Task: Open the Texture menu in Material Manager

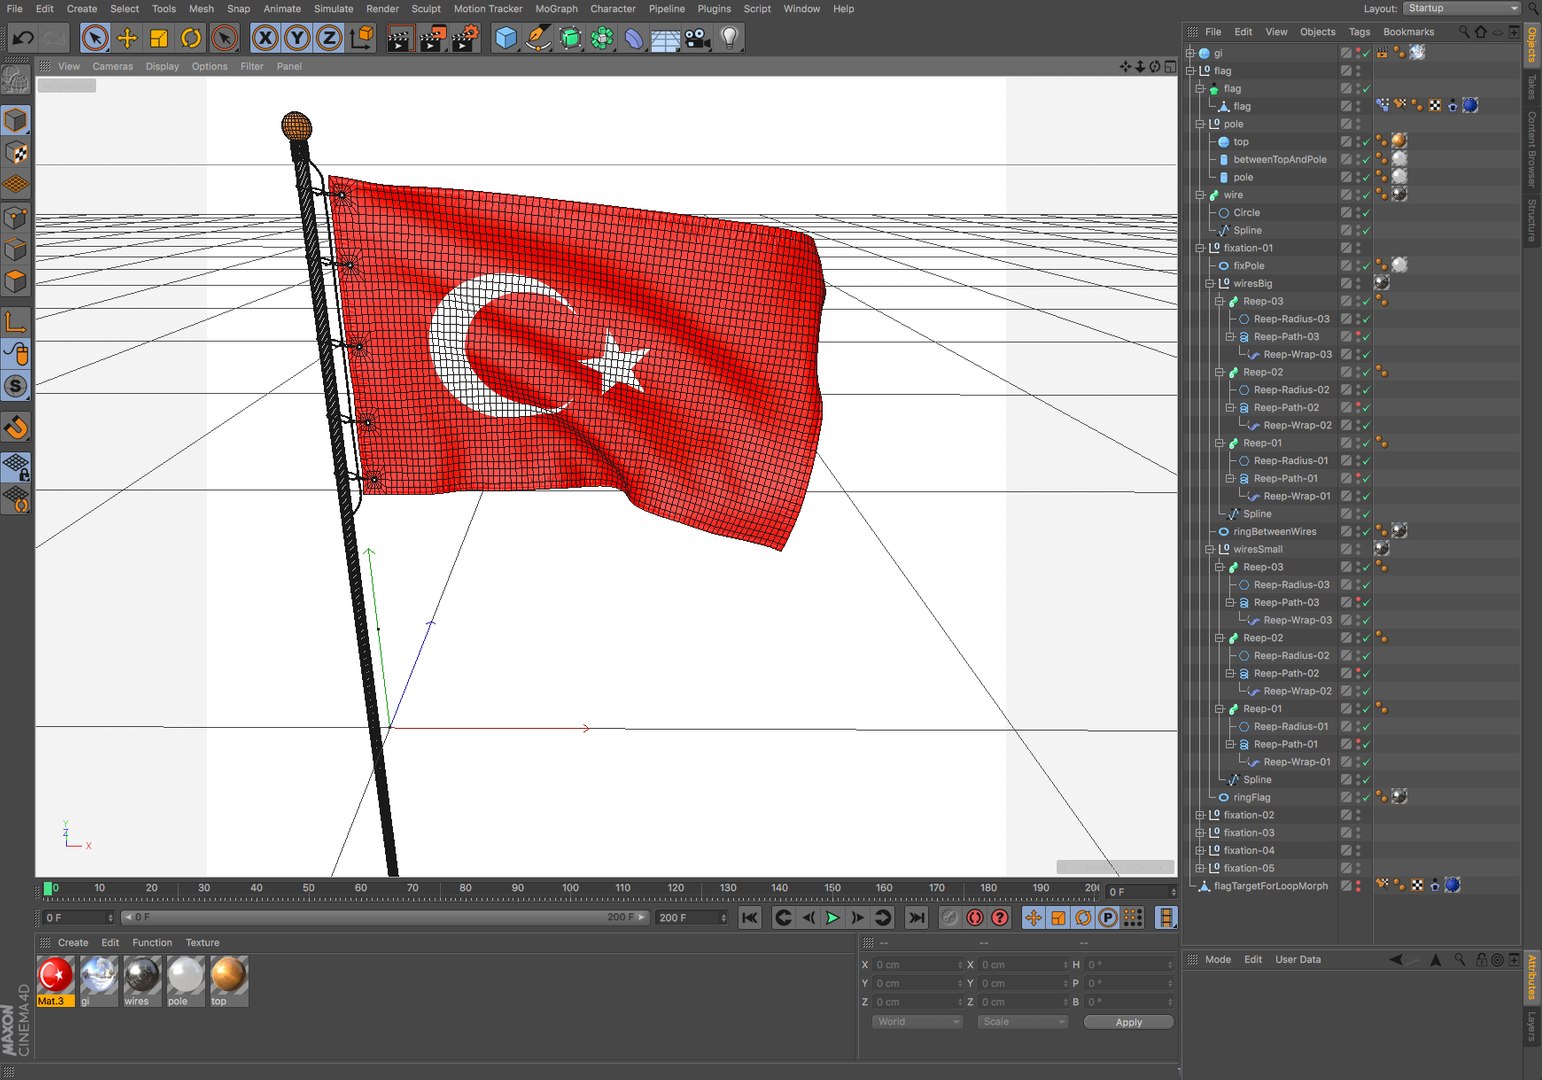Action: (x=202, y=943)
